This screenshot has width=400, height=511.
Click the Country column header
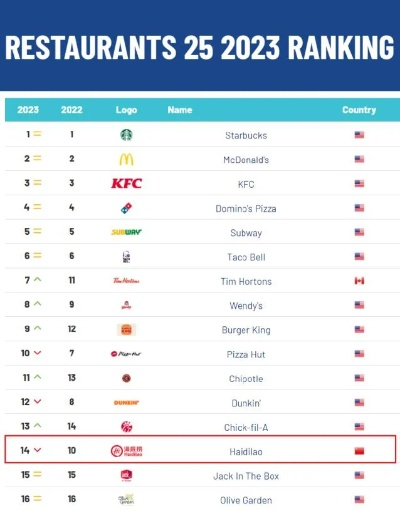pos(359,110)
